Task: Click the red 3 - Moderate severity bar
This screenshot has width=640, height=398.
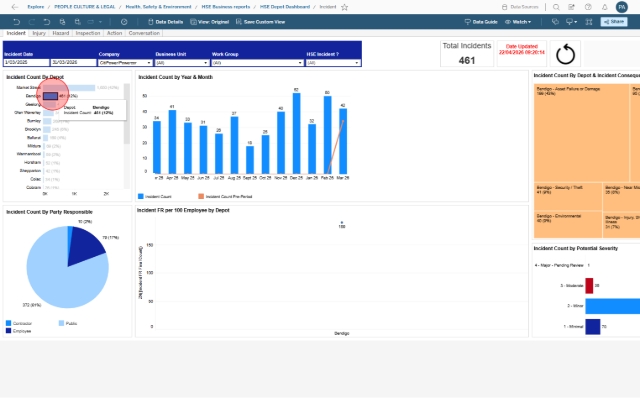Action: tap(589, 286)
